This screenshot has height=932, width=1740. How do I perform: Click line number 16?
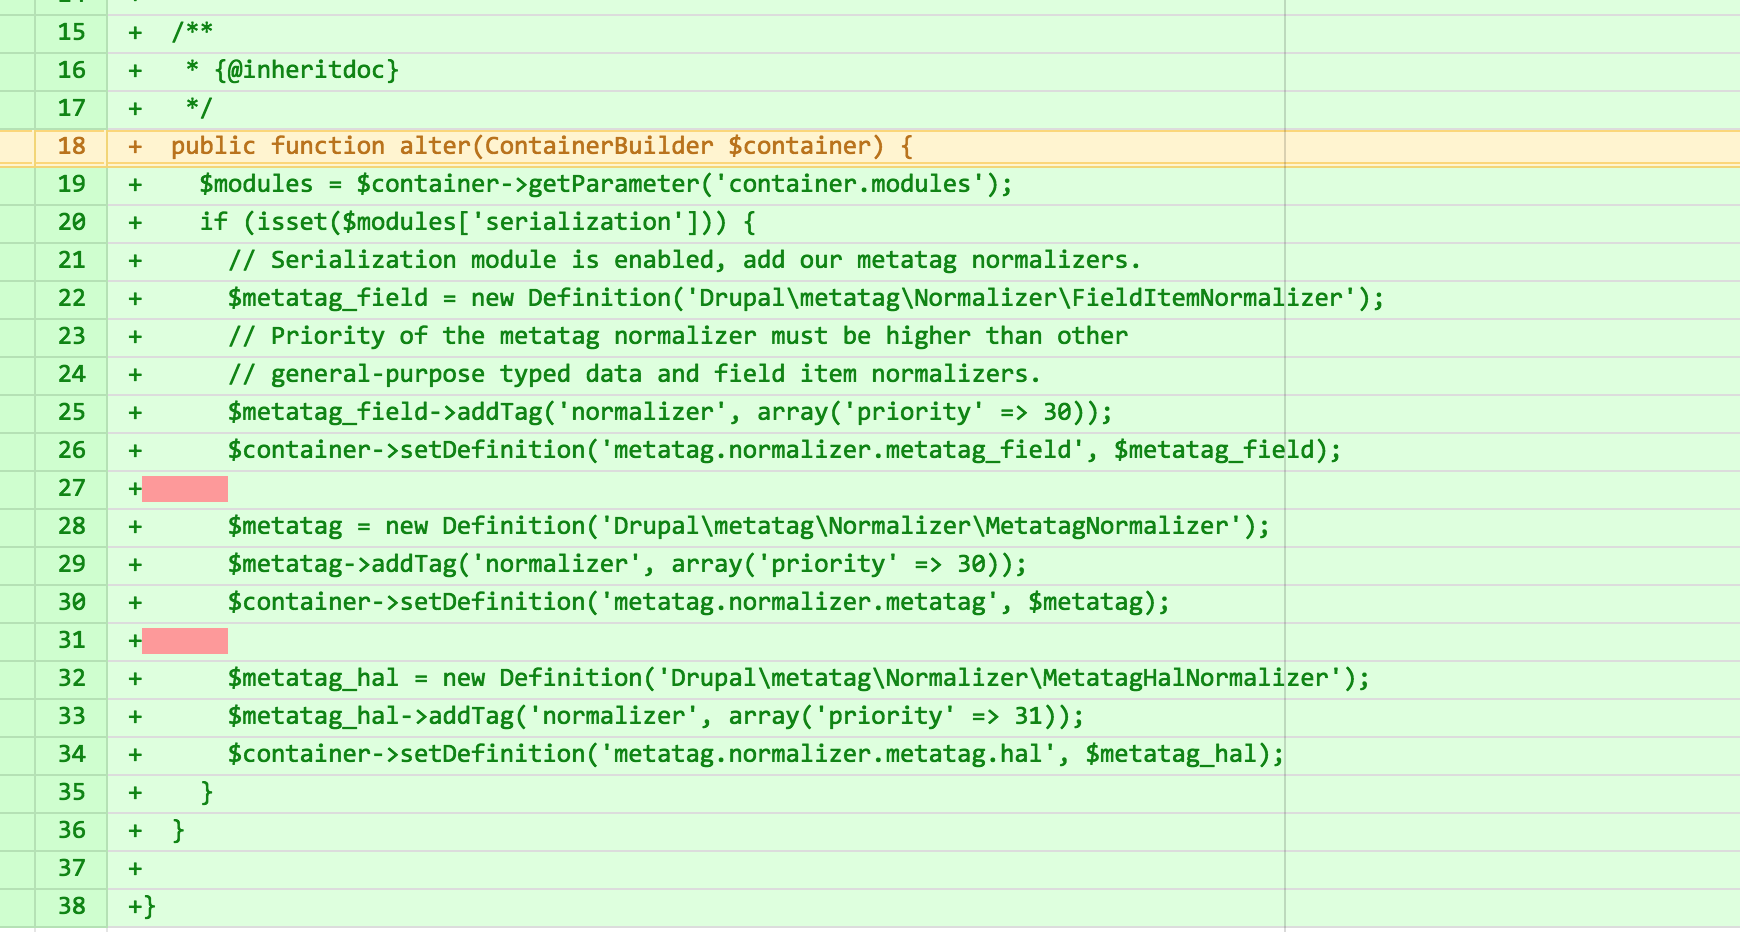point(71,70)
